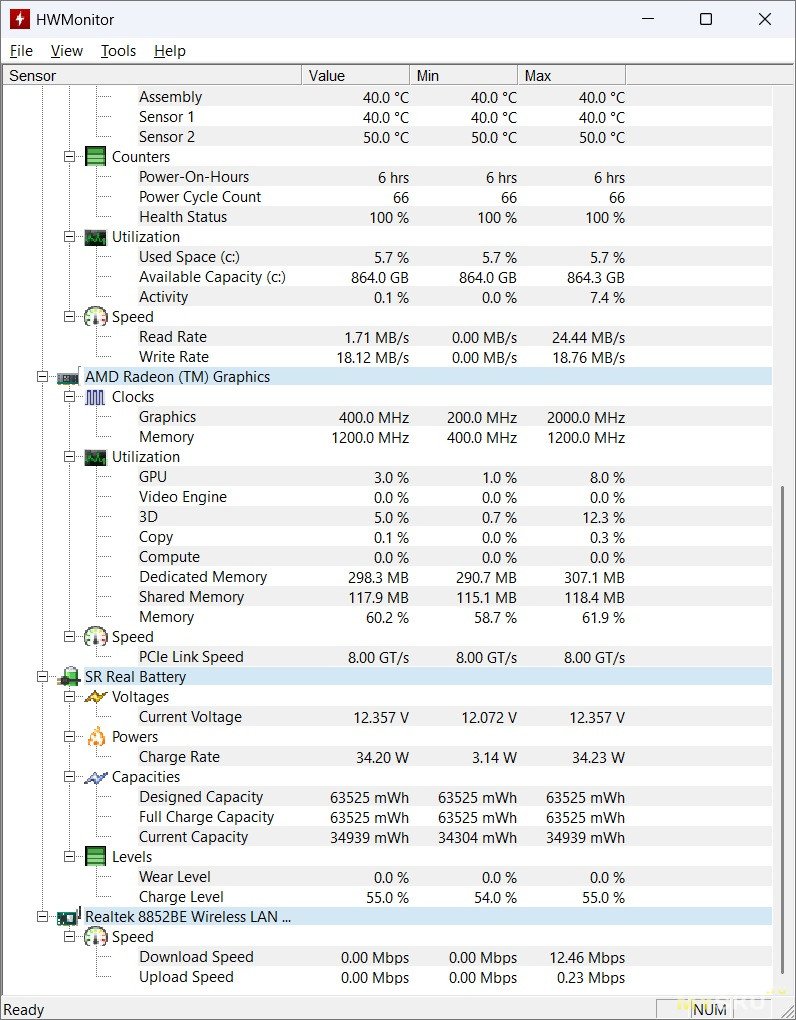Click the Counters green icon
The height and width of the screenshot is (1020, 796).
(95, 157)
